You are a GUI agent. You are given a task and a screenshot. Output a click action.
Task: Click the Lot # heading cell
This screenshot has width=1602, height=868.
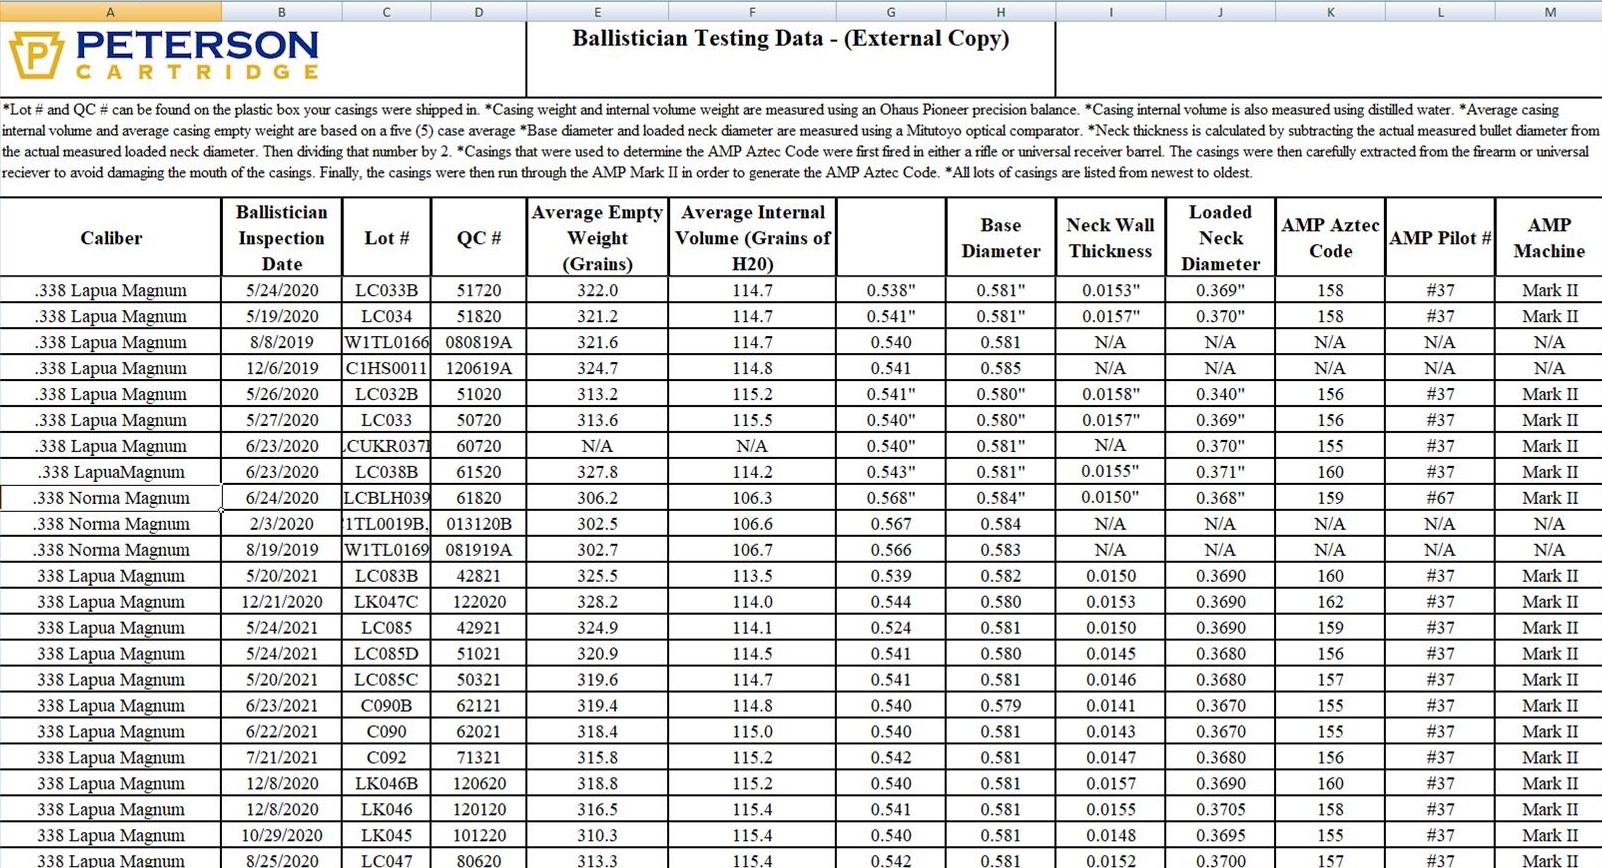[386, 238]
